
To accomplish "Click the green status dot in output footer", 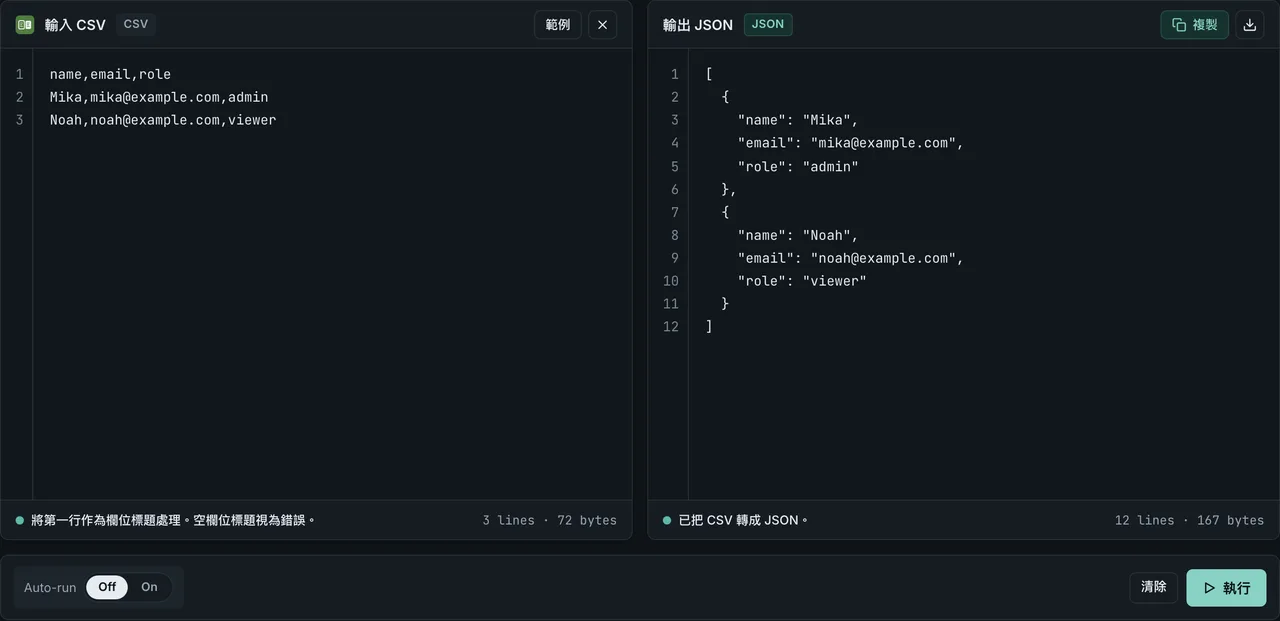I will click(x=667, y=520).
